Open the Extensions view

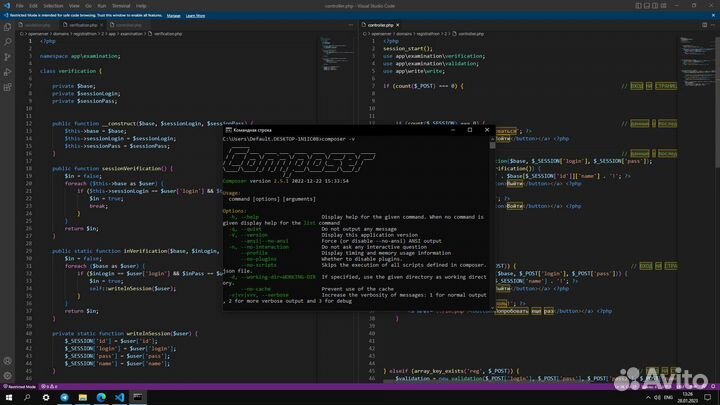[7, 87]
